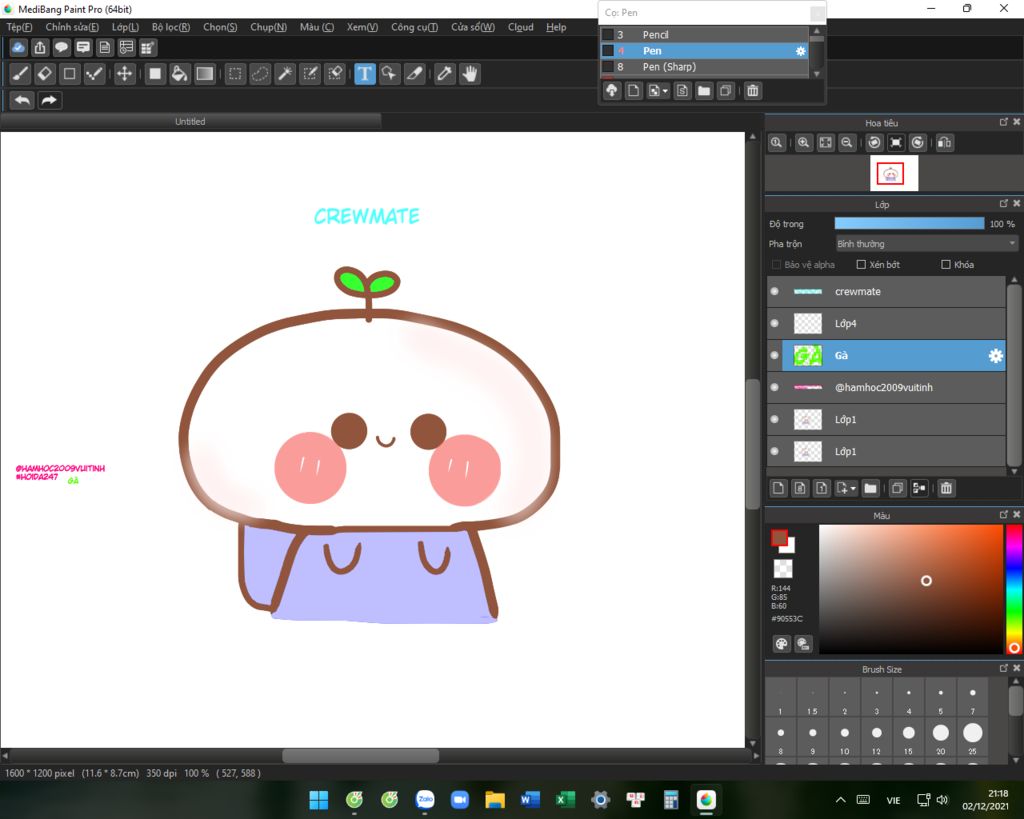
Task: Switch to the Untitled document tab
Action: click(x=190, y=121)
